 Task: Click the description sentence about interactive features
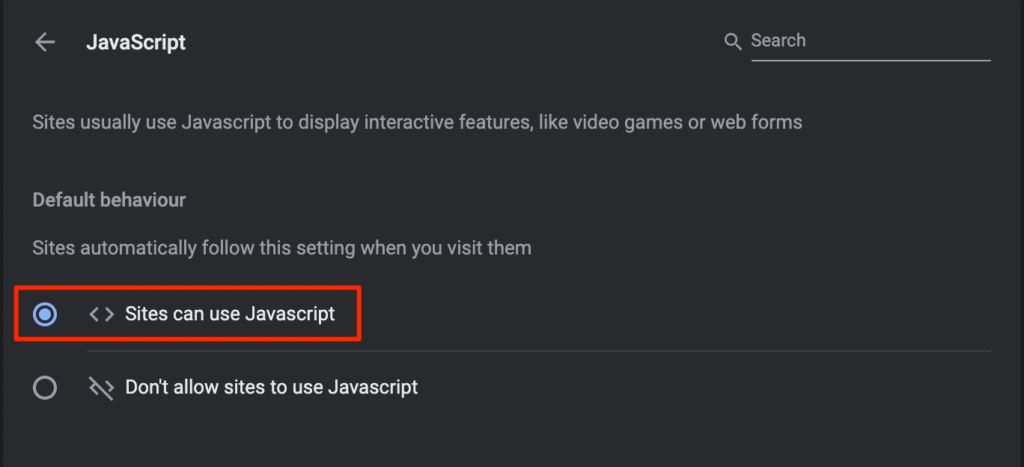tap(417, 123)
